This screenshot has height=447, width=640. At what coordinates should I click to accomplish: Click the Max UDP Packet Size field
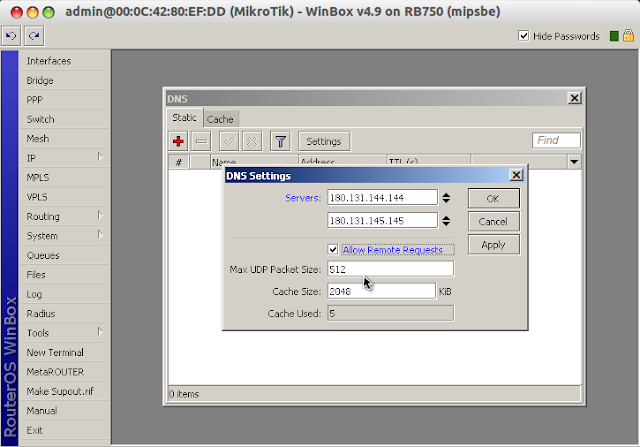click(x=390, y=269)
